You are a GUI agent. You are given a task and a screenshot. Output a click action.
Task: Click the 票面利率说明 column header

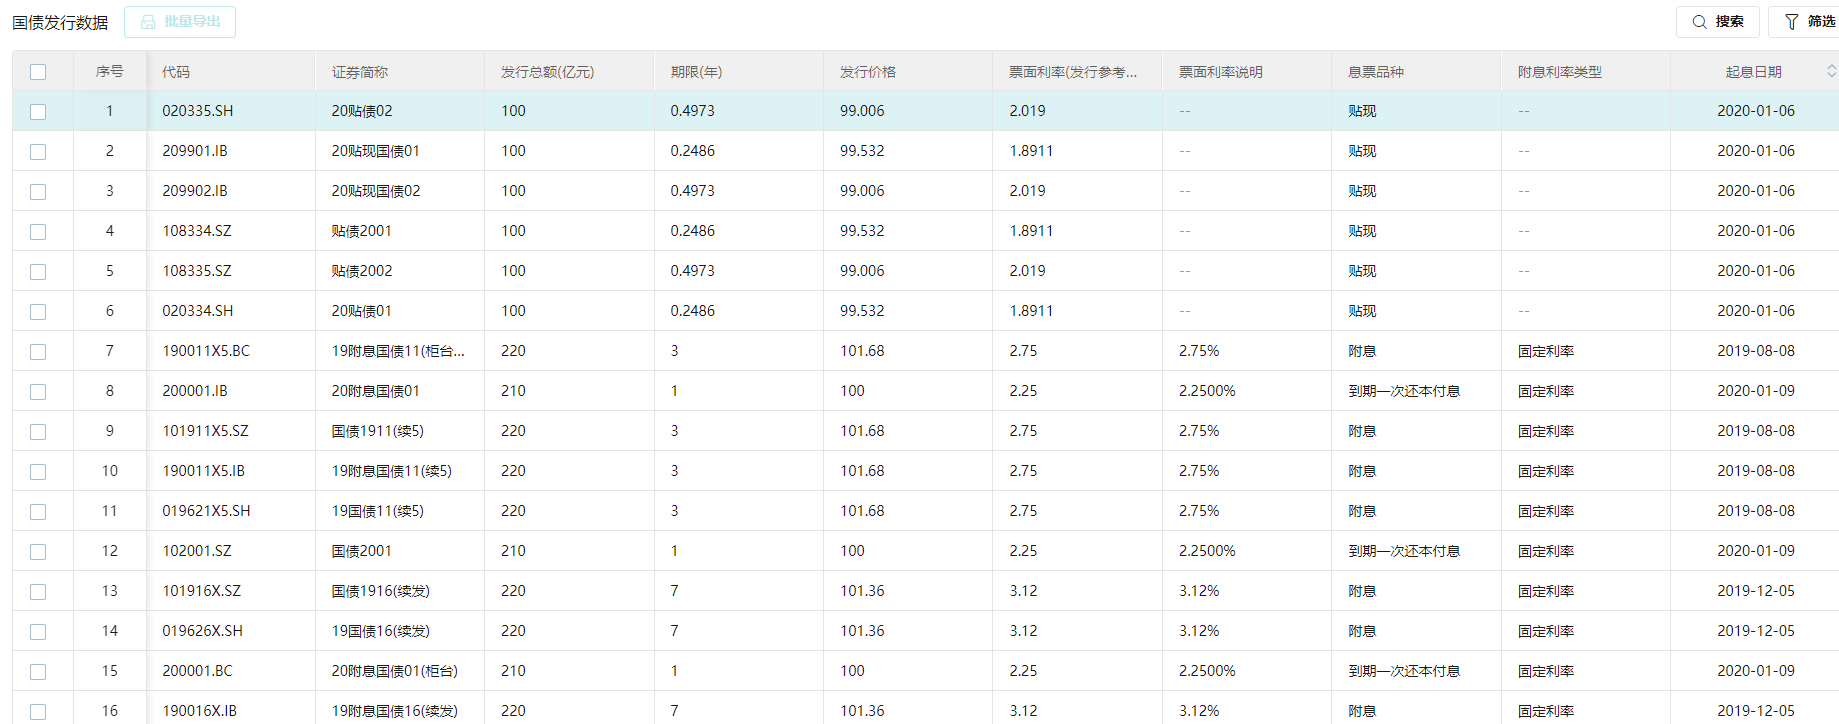[1220, 72]
